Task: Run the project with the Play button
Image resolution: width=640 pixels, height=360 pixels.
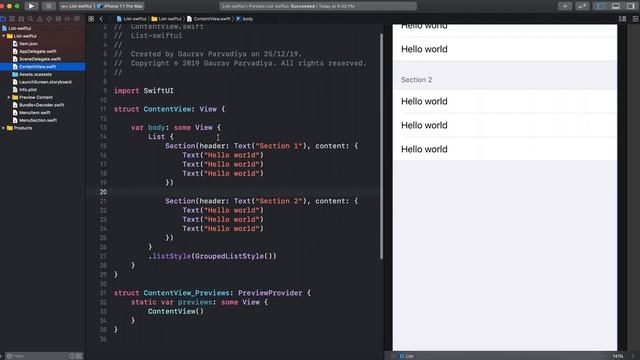Action: pos(31,6)
